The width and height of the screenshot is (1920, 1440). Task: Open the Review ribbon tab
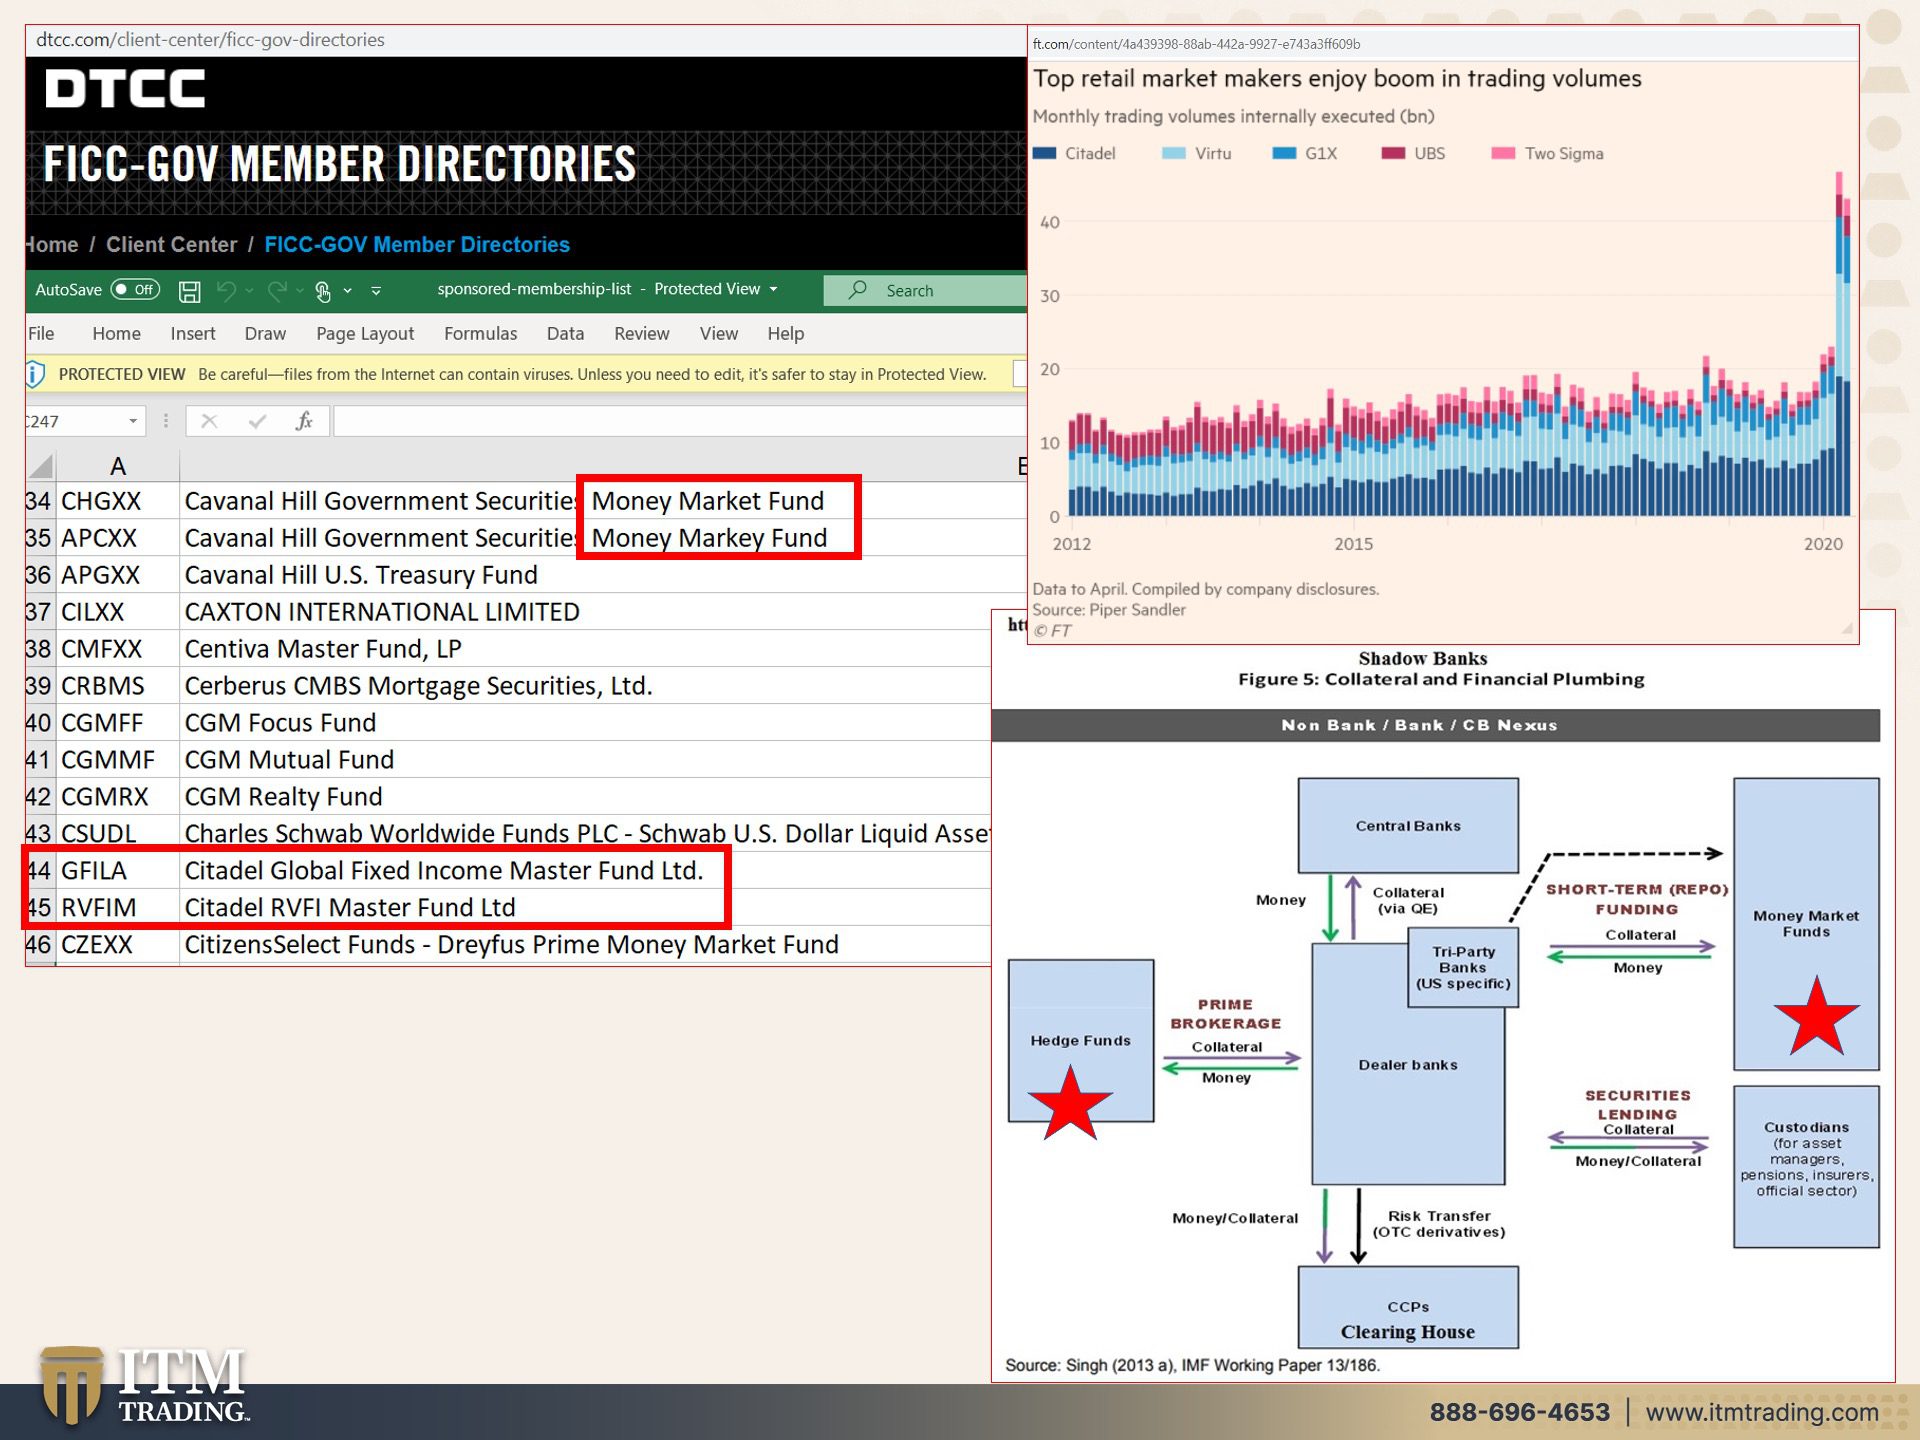point(642,333)
